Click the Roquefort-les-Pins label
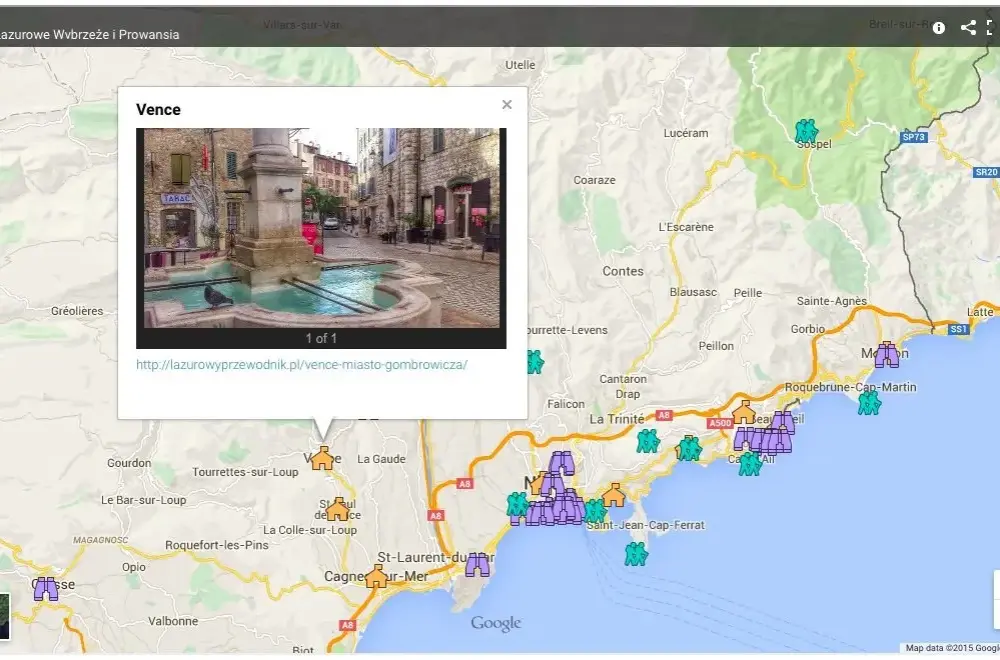Screen dimensions: 1000x660 coord(217,545)
